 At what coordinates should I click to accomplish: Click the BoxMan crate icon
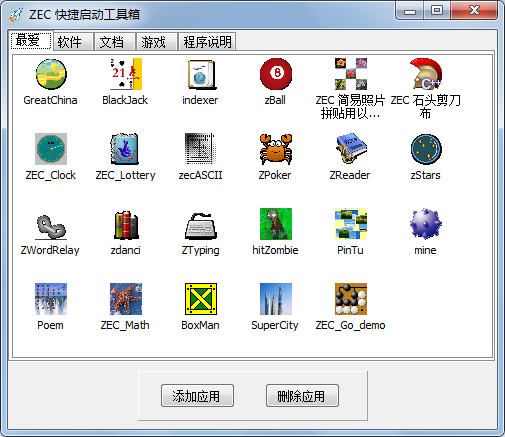coord(201,299)
